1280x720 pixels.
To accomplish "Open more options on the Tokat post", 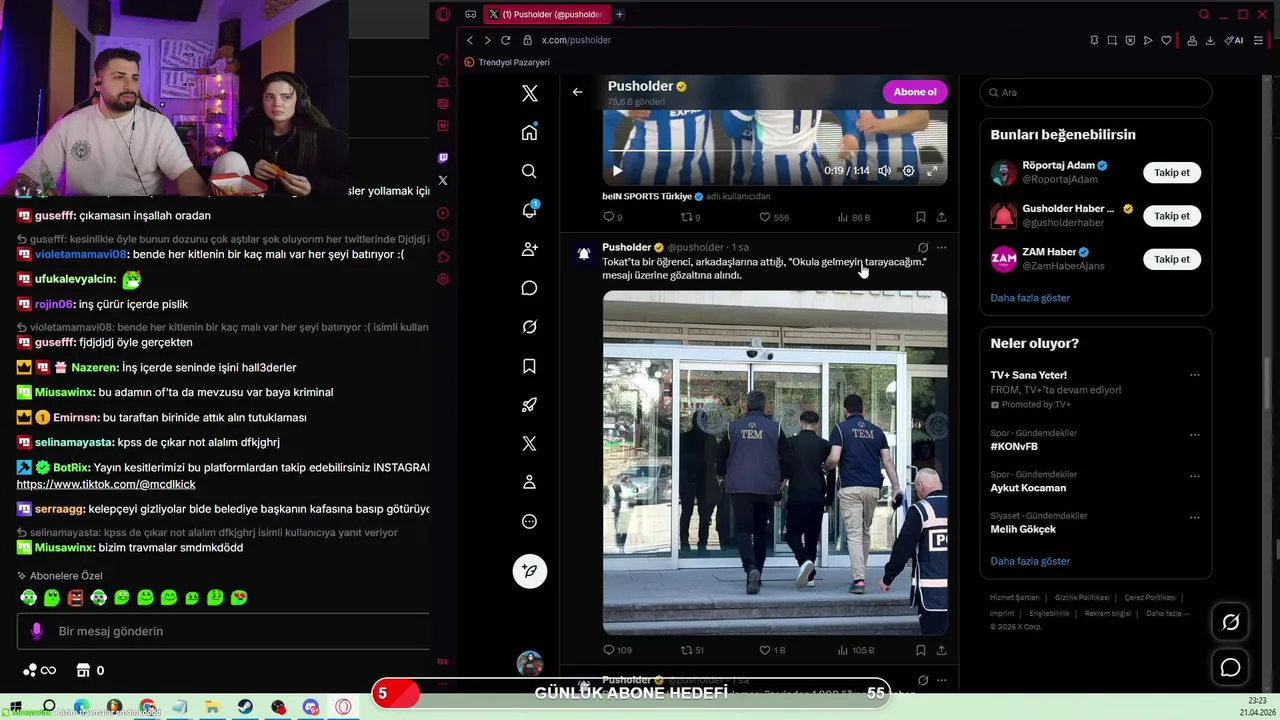I will (x=941, y=247).
